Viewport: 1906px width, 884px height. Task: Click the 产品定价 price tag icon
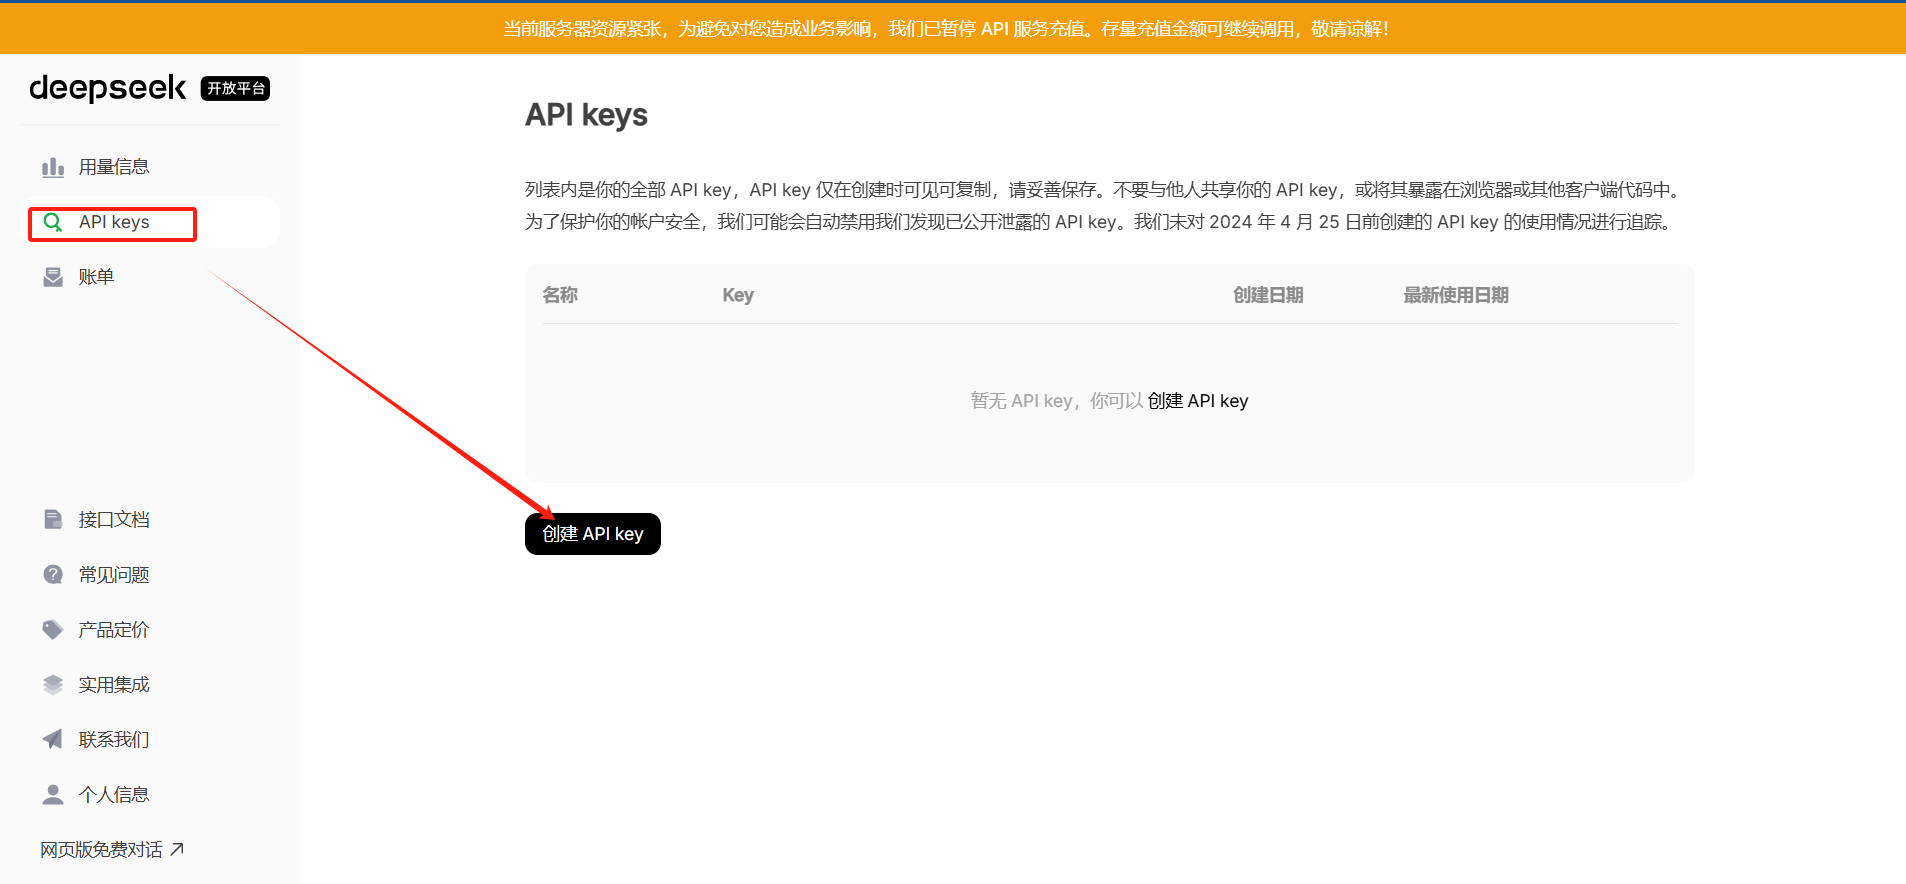tap(53, 629)
